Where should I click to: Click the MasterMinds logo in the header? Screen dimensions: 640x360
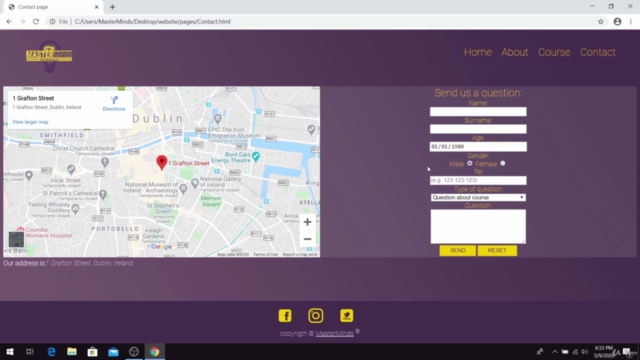49,56
